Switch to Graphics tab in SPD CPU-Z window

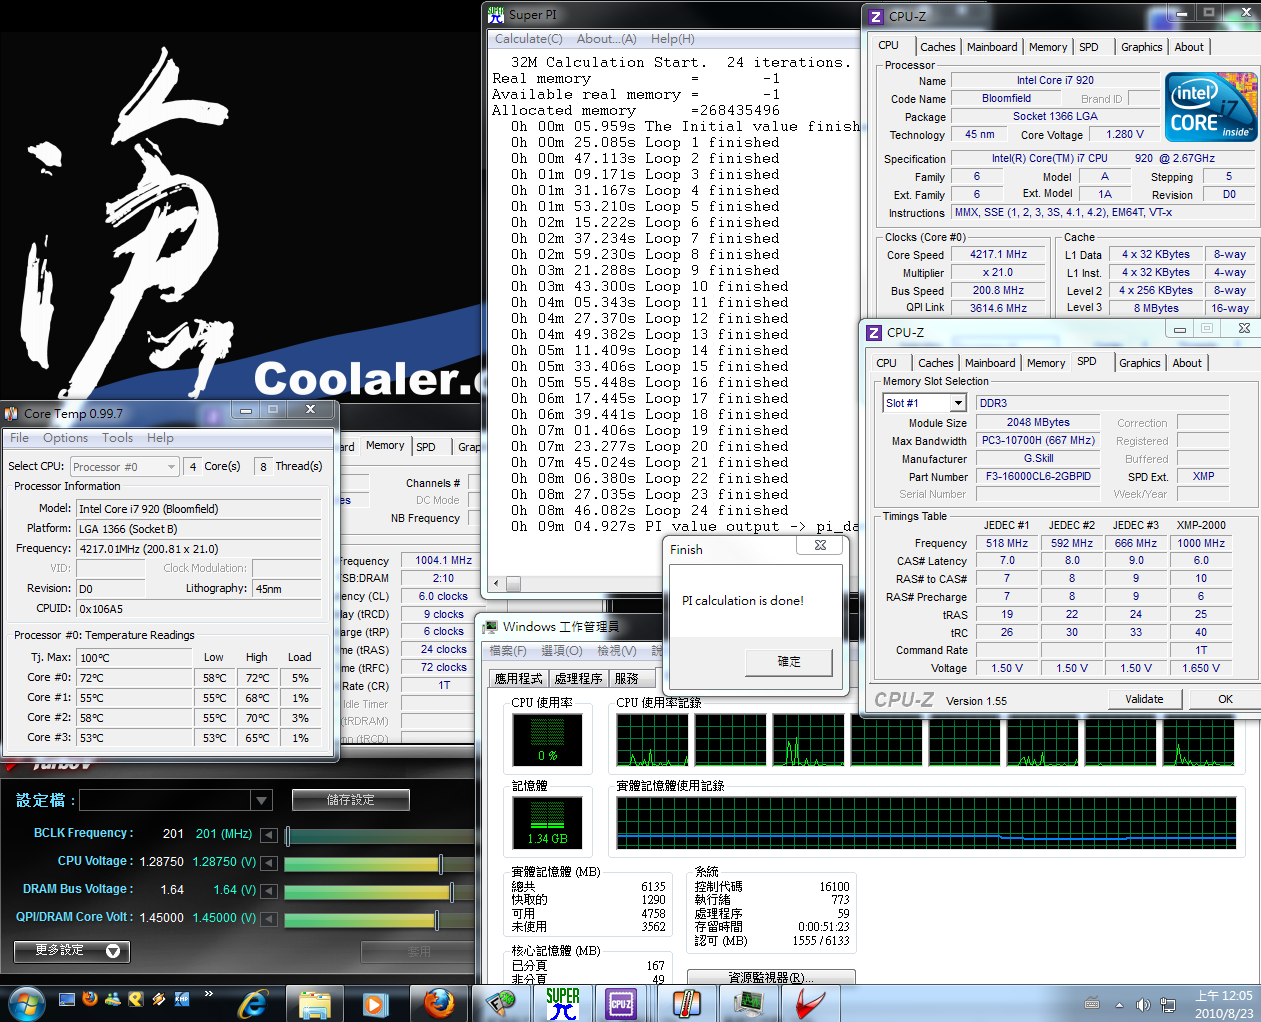point(1140,363)
